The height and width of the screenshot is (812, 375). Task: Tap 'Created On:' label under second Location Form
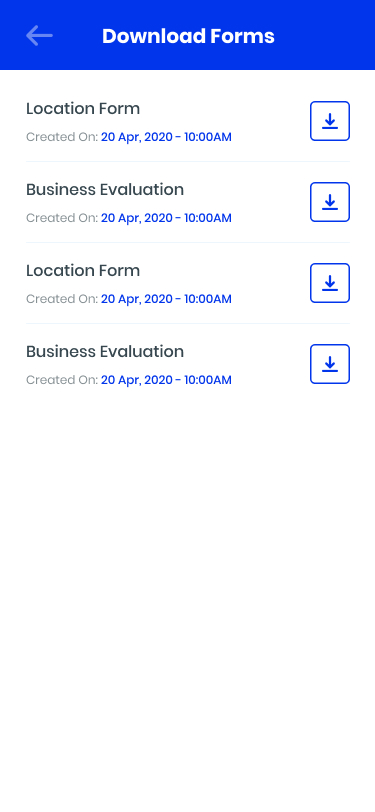pos(62,299)
